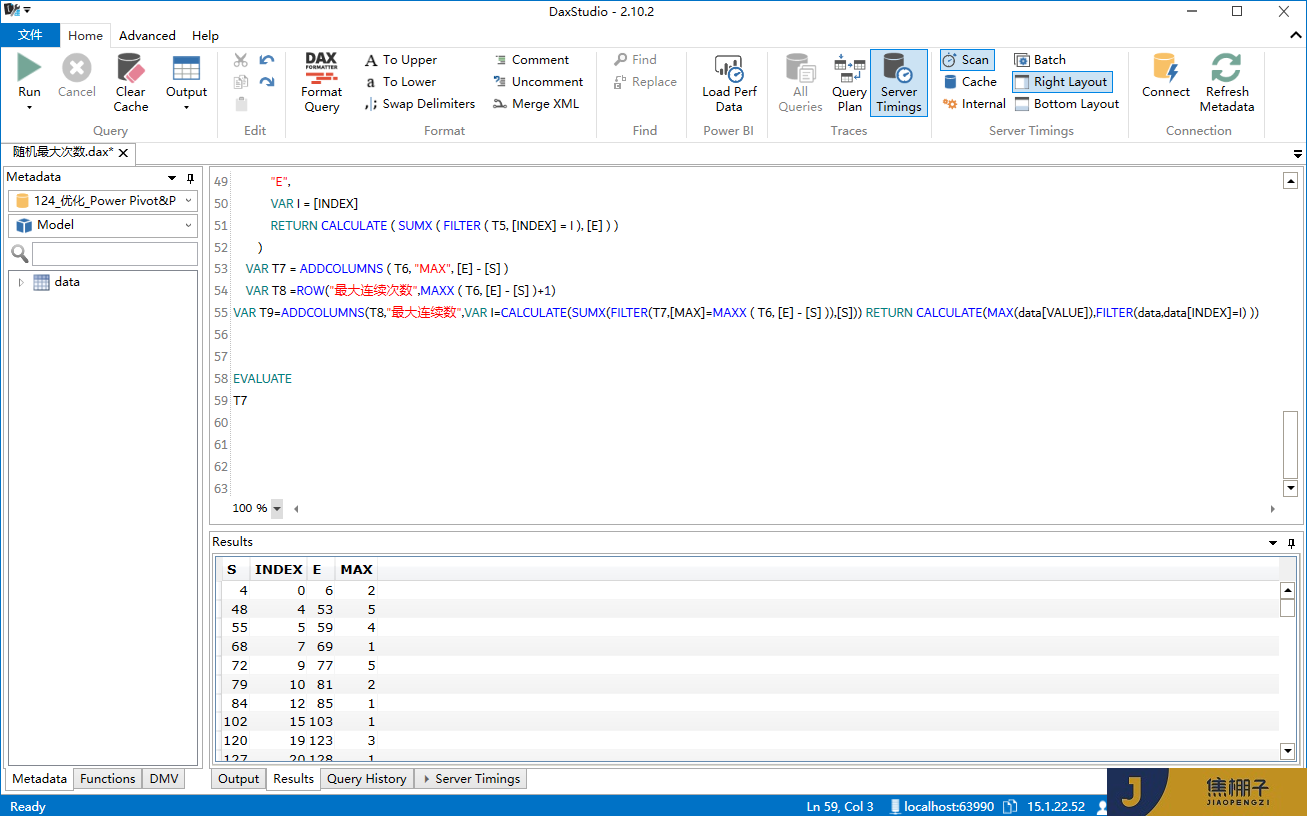The width and height of the screenshot is (1307, 816).
Task: Switch to the Functions tab
Action: pyautogui.click(x=107, y=779)
